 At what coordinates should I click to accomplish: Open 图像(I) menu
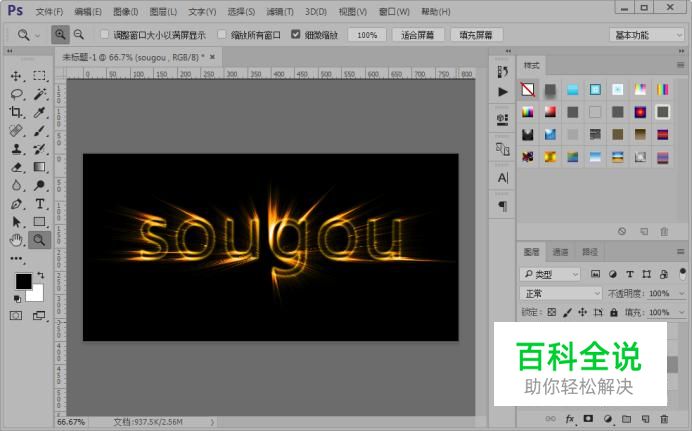click(125, 11)
